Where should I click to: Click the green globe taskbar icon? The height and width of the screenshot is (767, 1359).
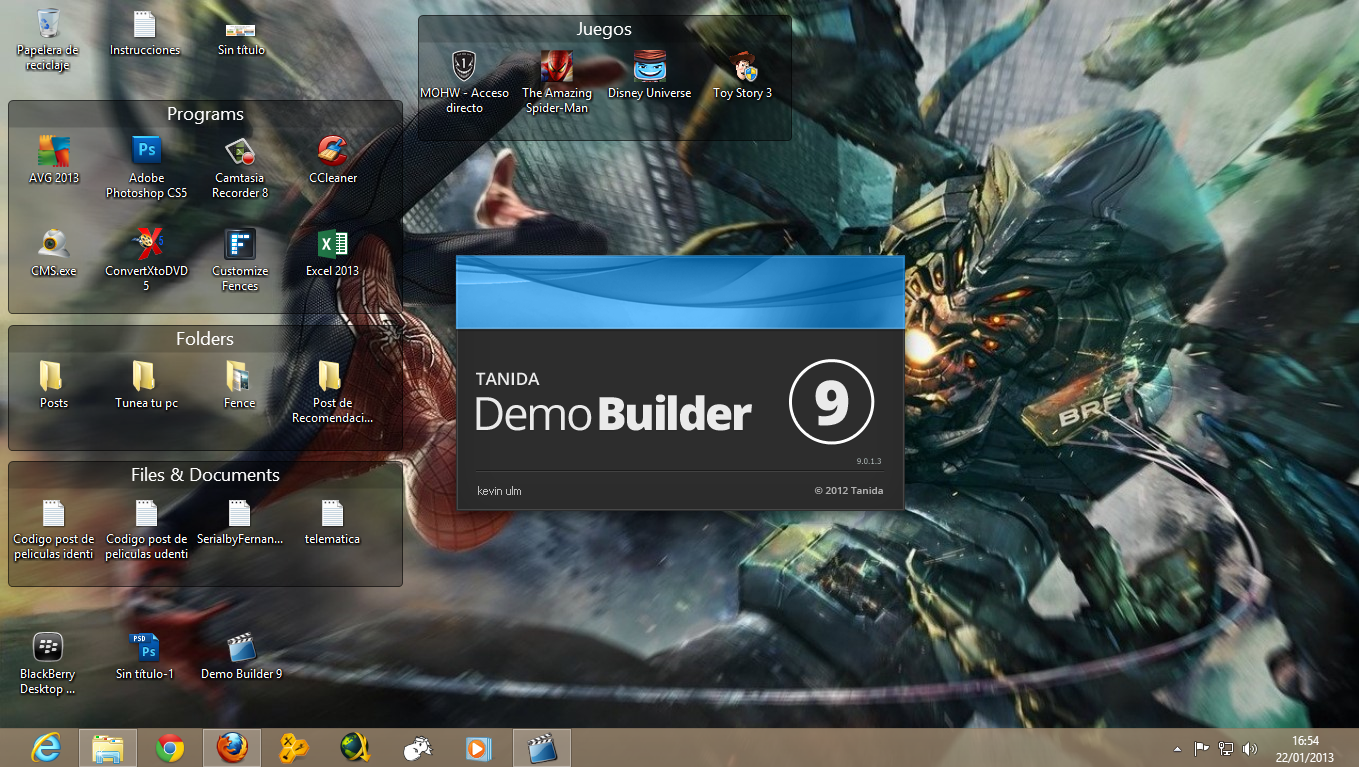coord(356,748)
